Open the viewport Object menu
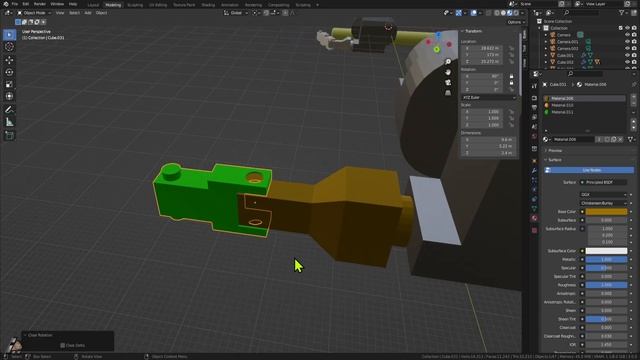 coord(101,13)
